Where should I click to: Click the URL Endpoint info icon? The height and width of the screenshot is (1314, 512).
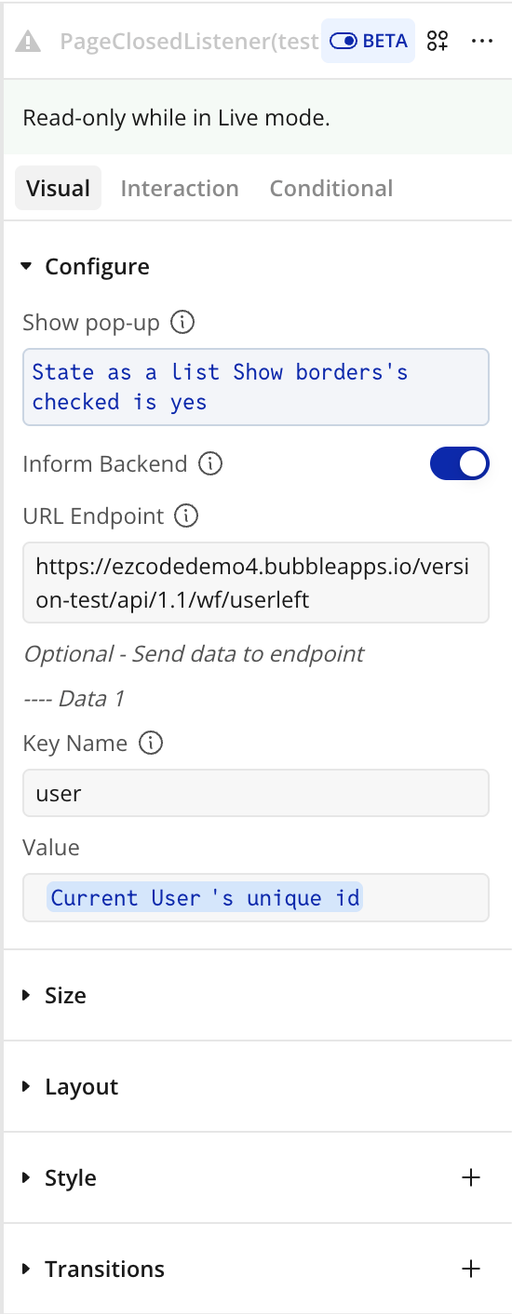[186, 516]
